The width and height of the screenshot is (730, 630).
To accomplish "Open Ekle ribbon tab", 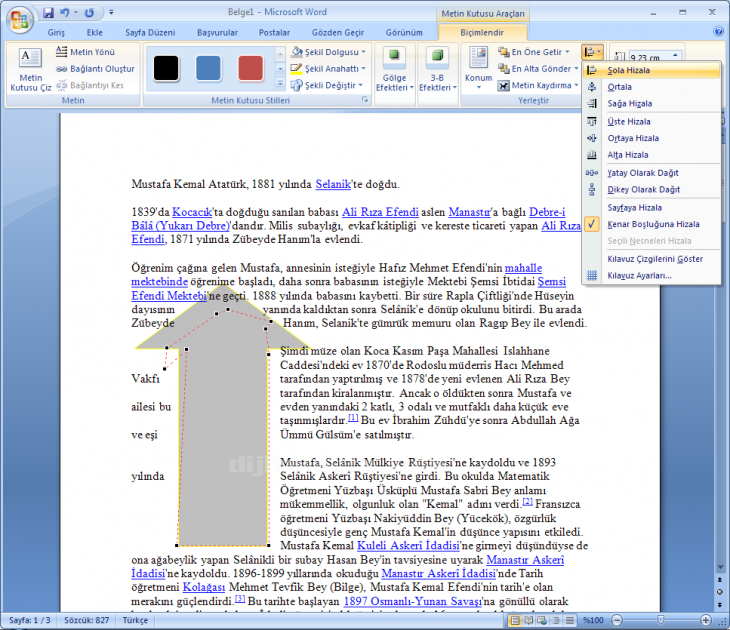I will pos(95,33).
